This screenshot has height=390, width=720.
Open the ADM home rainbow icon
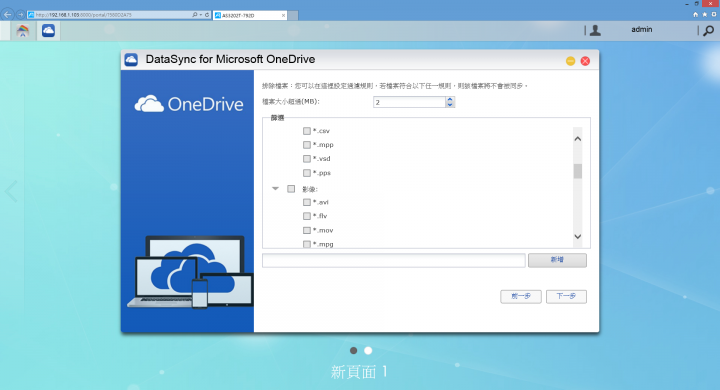(x=22, y=31)
